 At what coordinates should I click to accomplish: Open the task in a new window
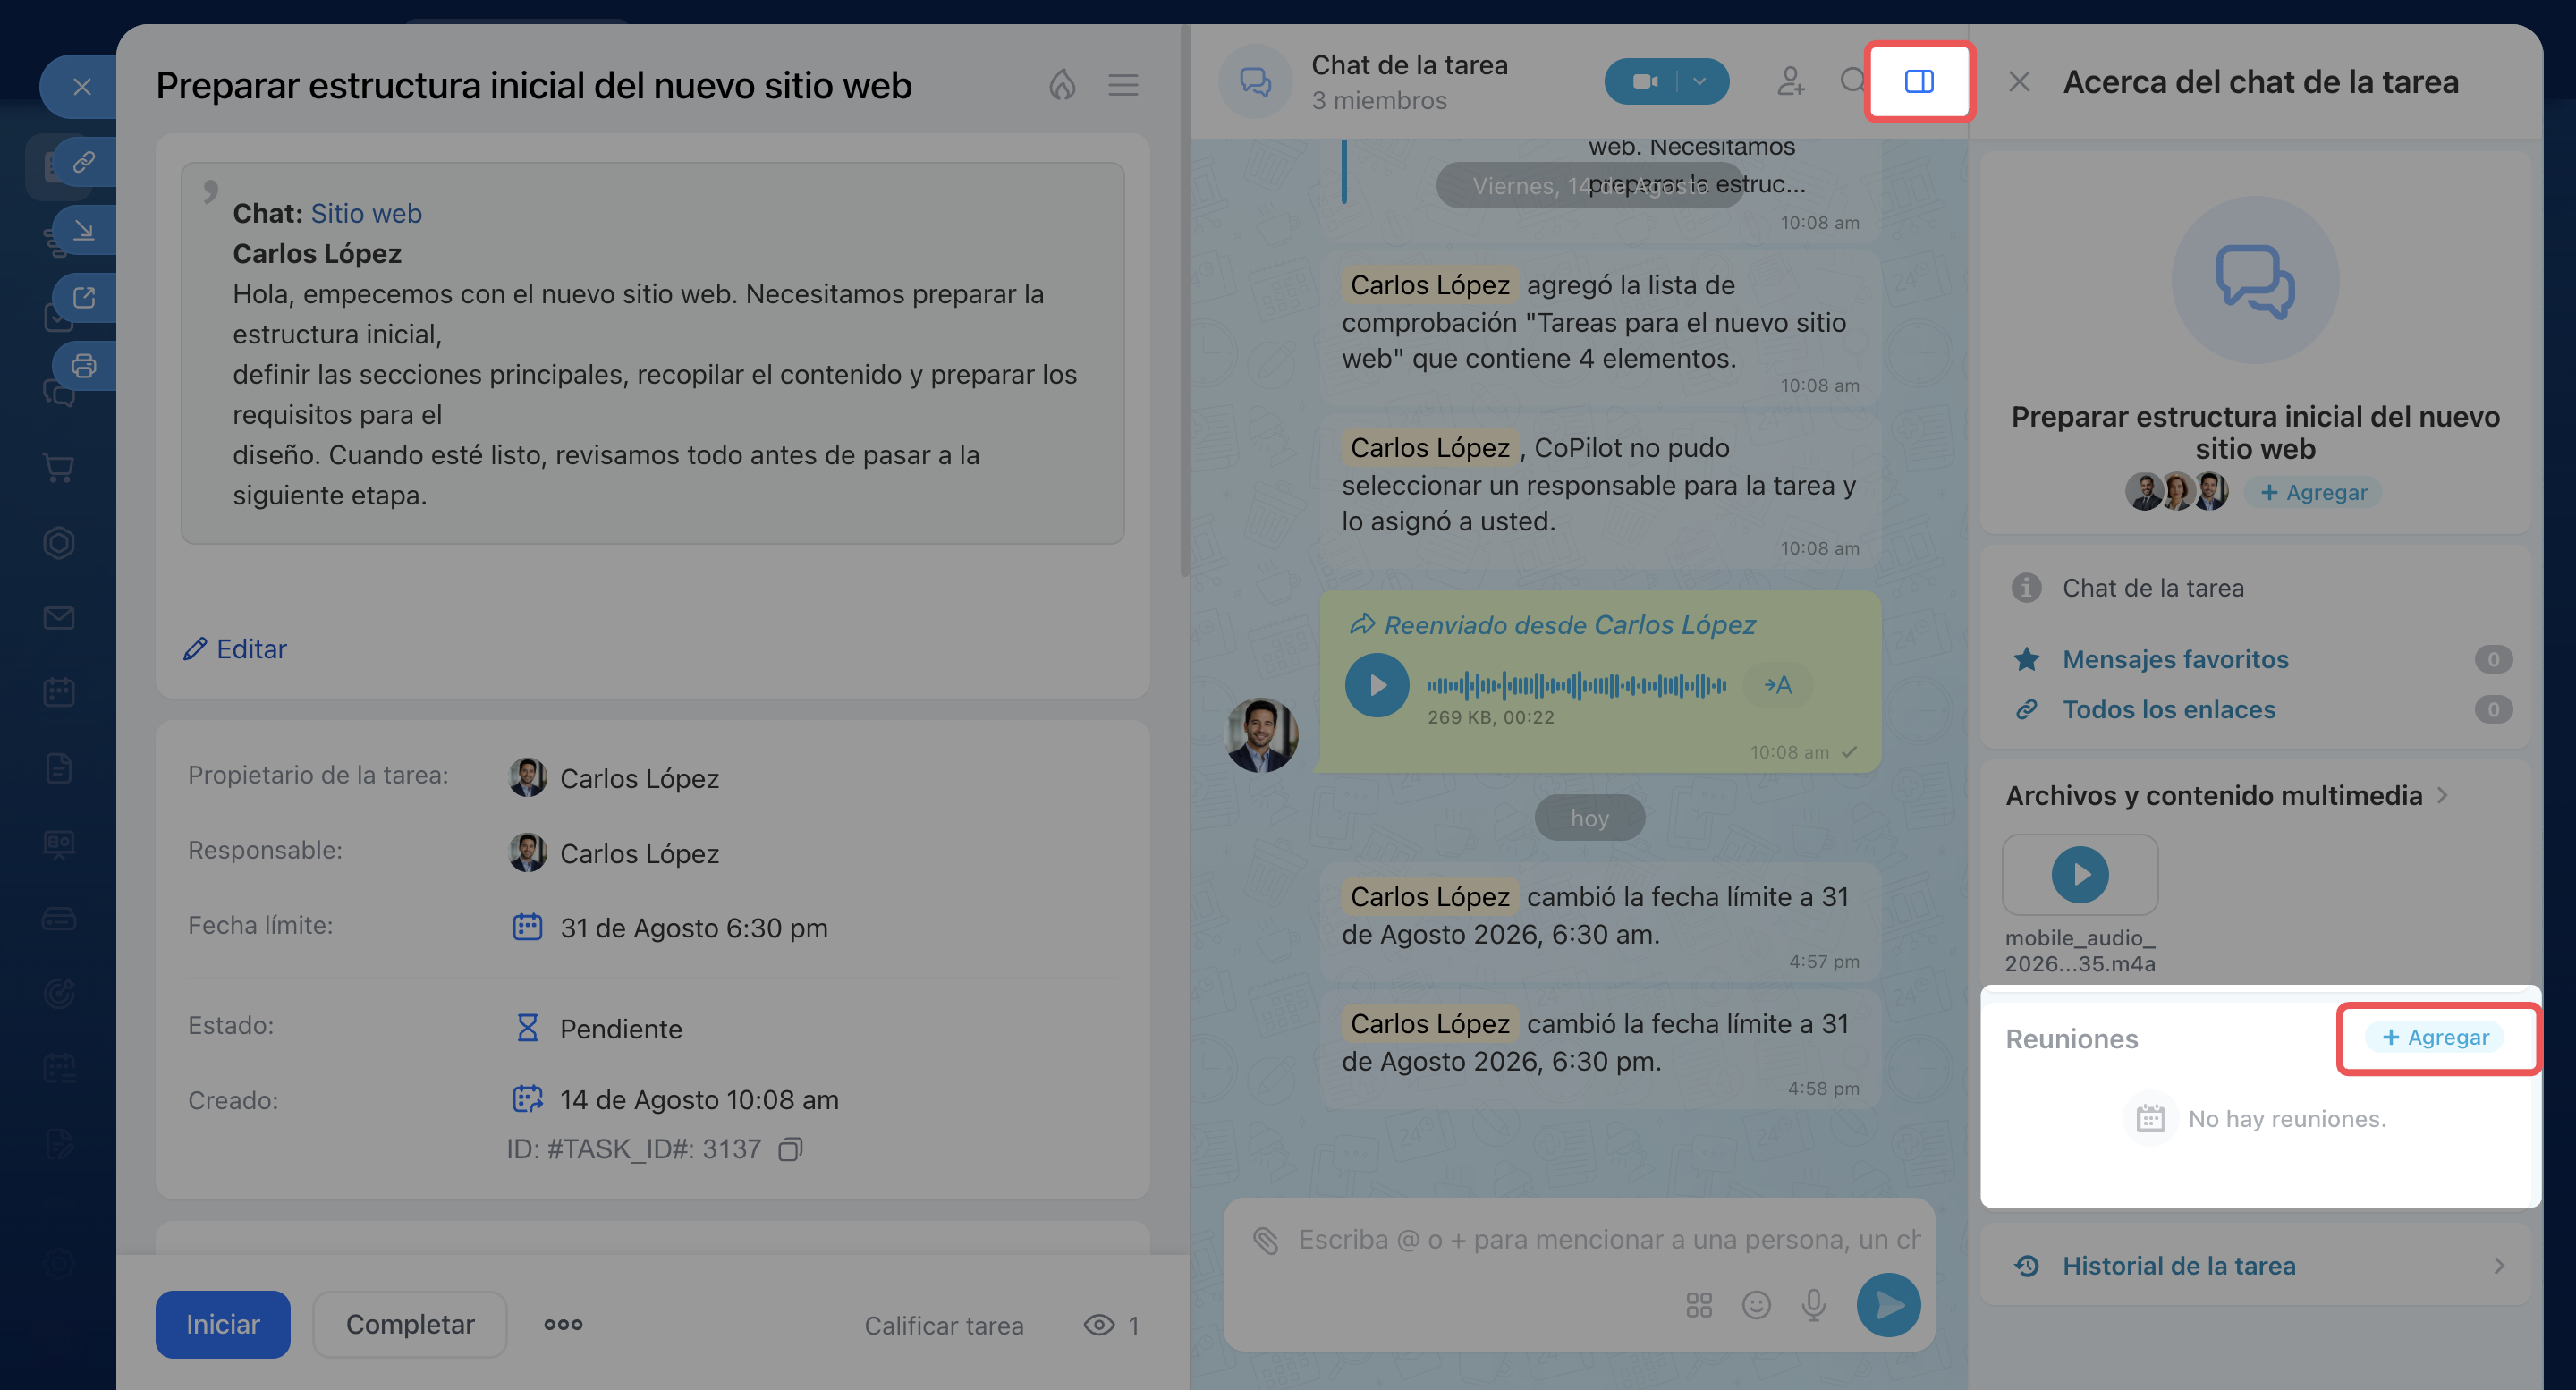[x=84, y=298]
